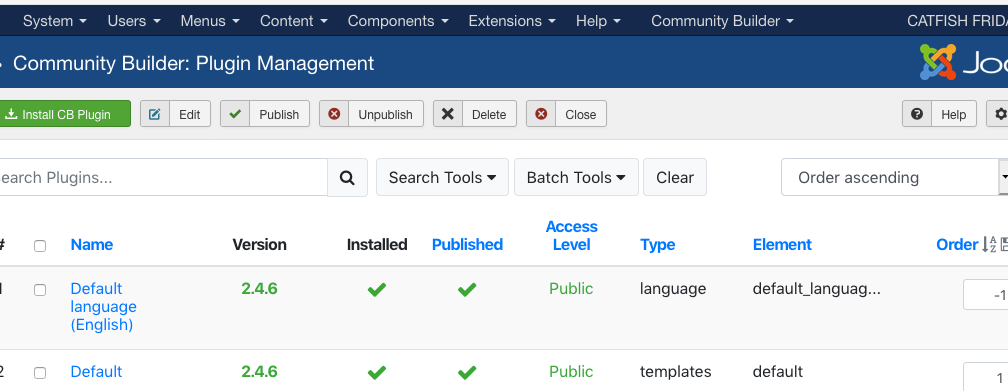The height and width of the screenshot is (391, 1008).
Task: Click the default_languag... element cell
Action: (x=816, y=289)
